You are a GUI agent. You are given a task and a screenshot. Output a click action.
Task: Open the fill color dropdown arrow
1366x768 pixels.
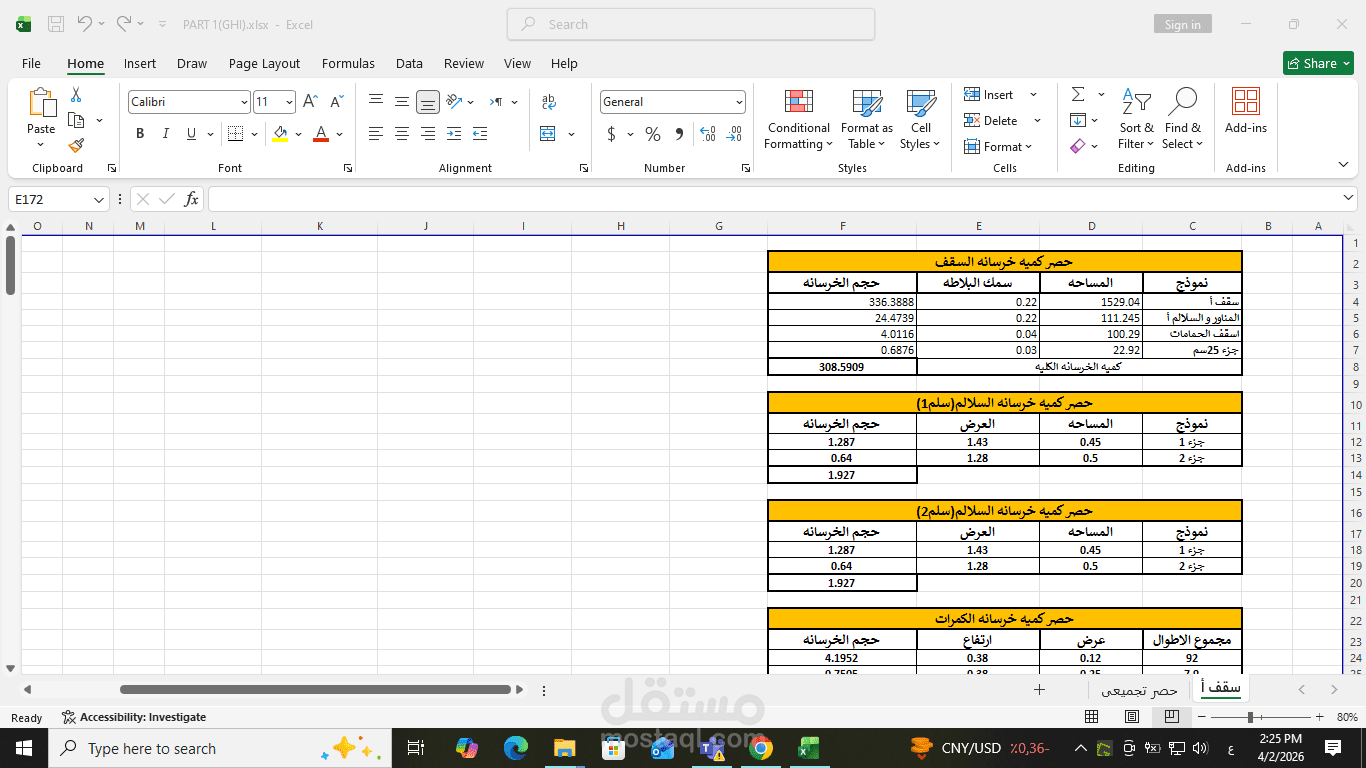coord(297,134)
